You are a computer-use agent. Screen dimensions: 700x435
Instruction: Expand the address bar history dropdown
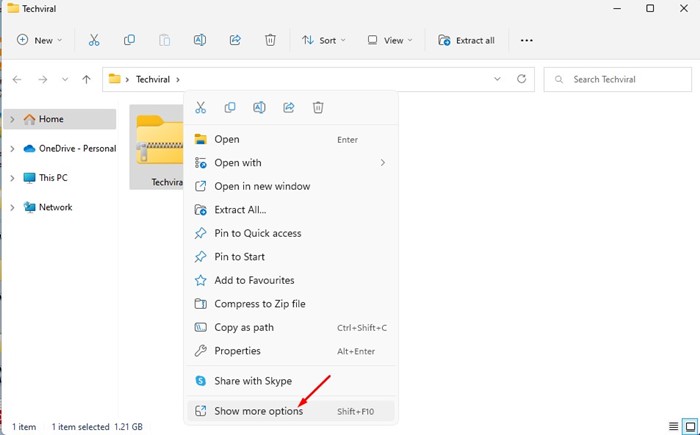(497, 79)
